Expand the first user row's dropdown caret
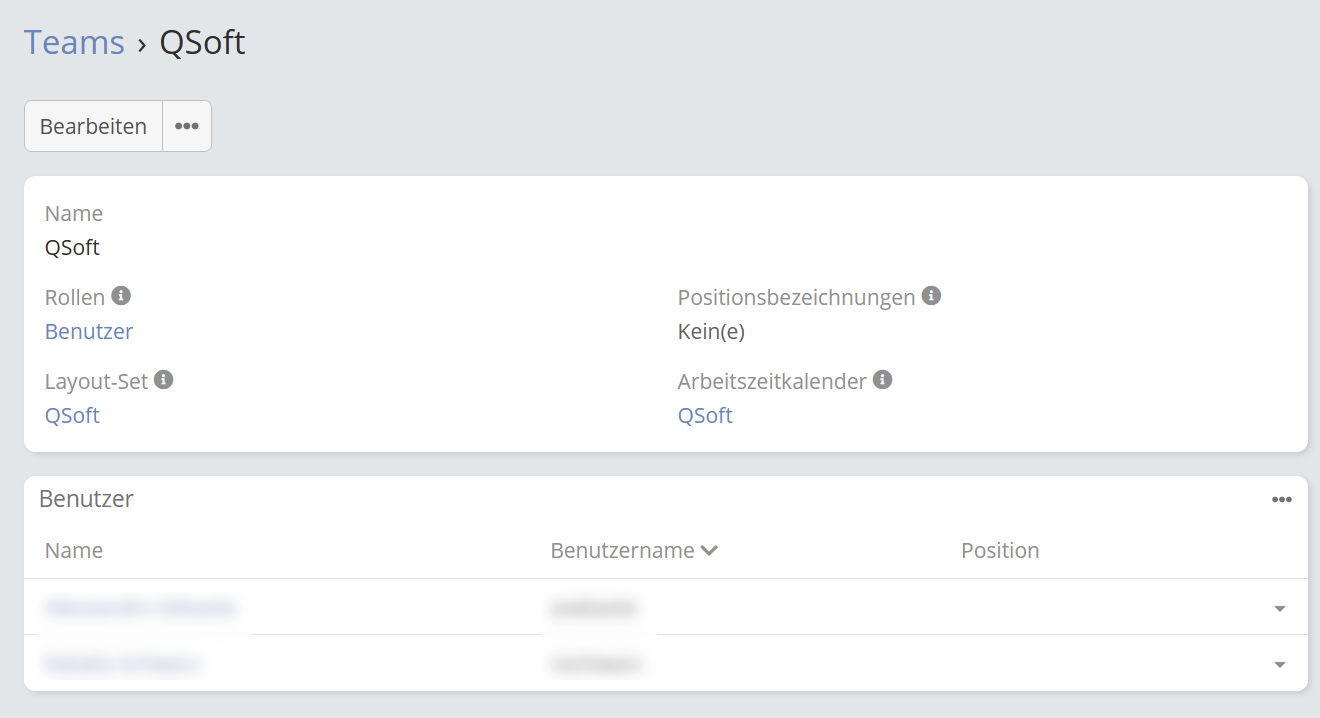Screen dimensions: 1320x718 pos(1280,608)
